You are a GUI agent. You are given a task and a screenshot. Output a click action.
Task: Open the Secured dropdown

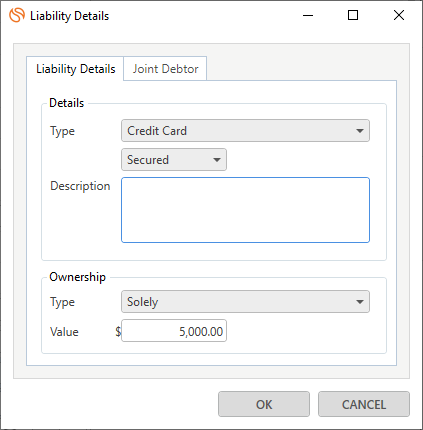point(174,160)
